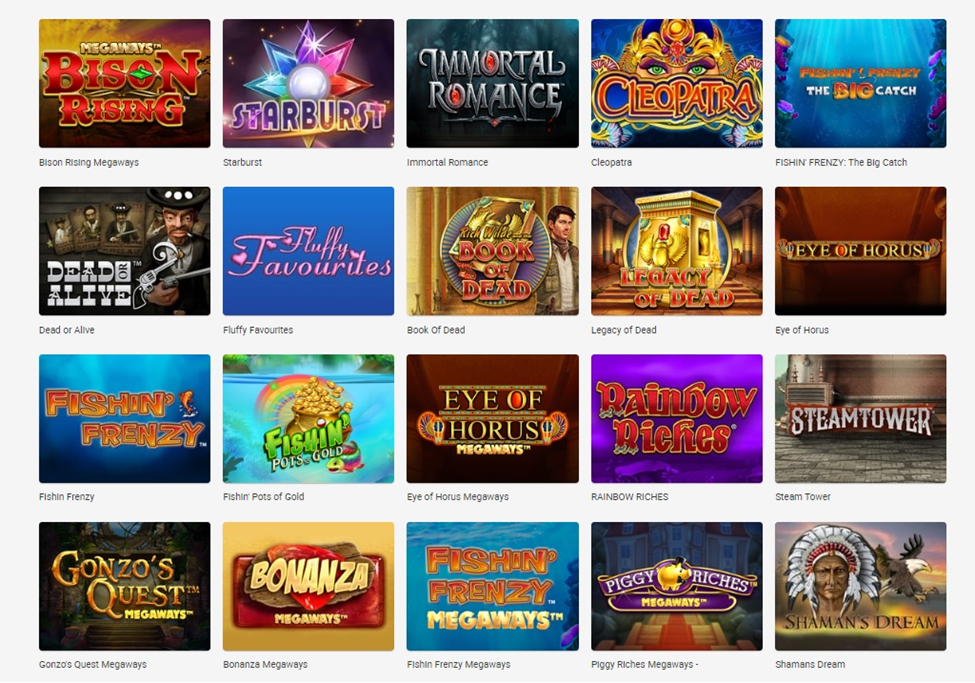Click the Piggy Riches Megaways thumbnail
Image resolution: width=975 pixels, height=683 pixels.
pos(677,587)
